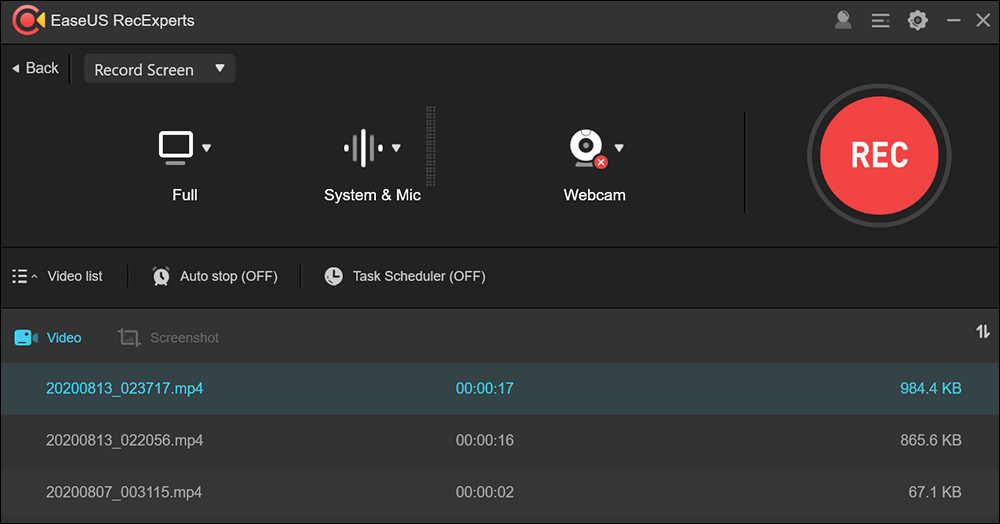Go Back to the previous screen
Image resolution: width=1000 pixels, height=524 pixels.
(x=36, y=68)
